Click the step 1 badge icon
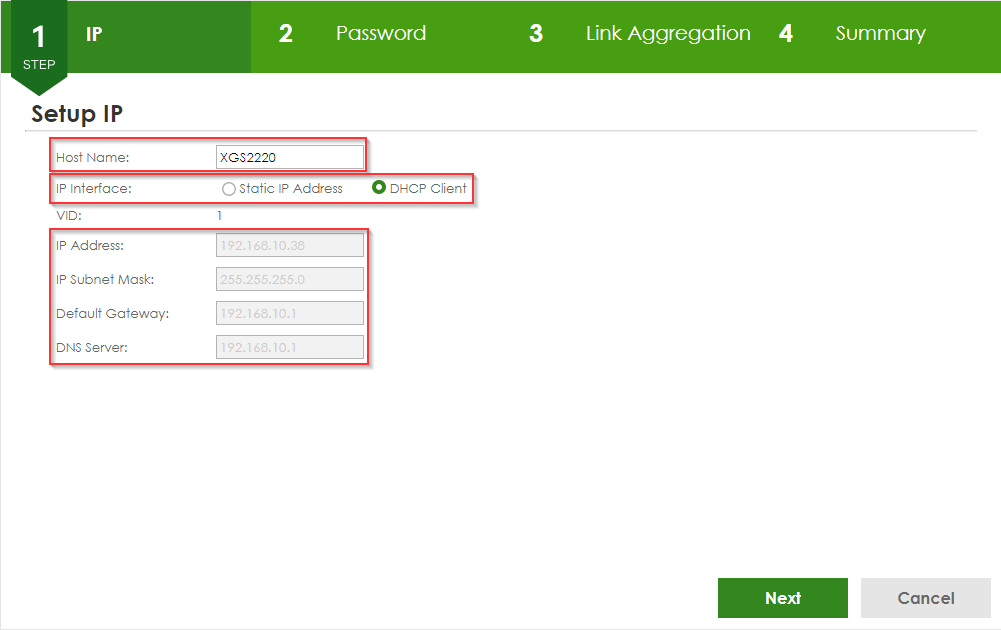 [x=39, y=45]
